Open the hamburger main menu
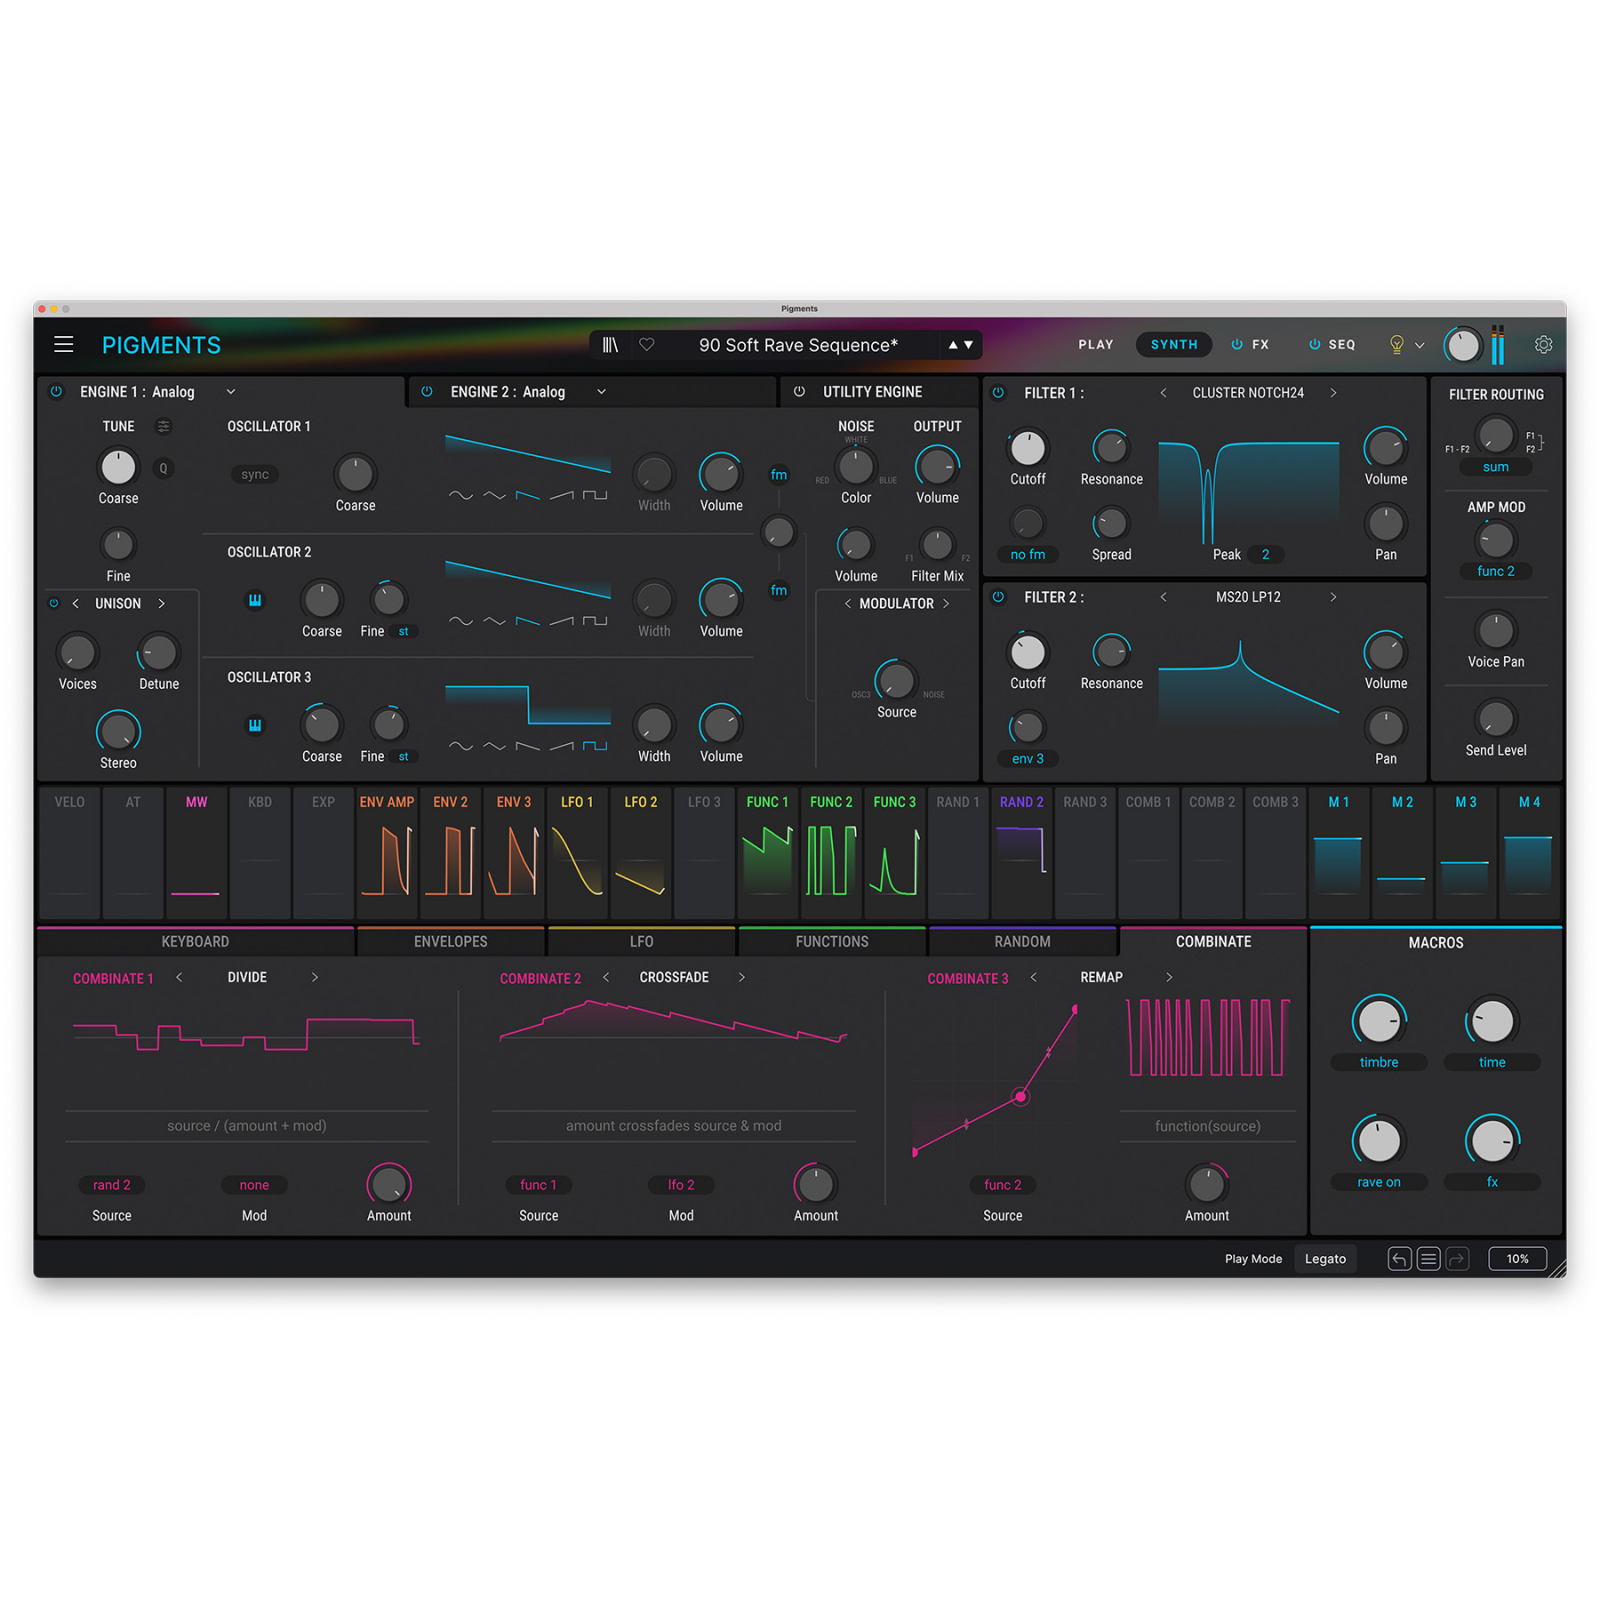1600x1600 pixels. tap(64, 345)
